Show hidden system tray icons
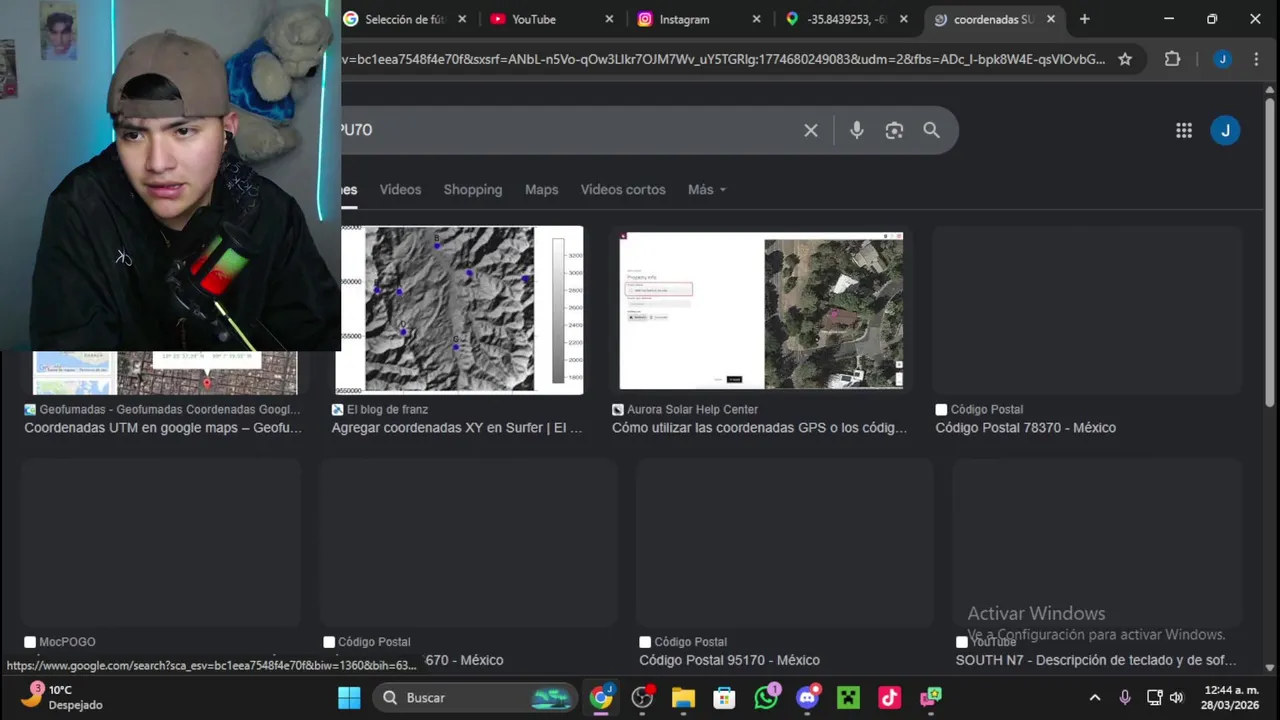The image size is (1280, 720). coord(1094,697)
